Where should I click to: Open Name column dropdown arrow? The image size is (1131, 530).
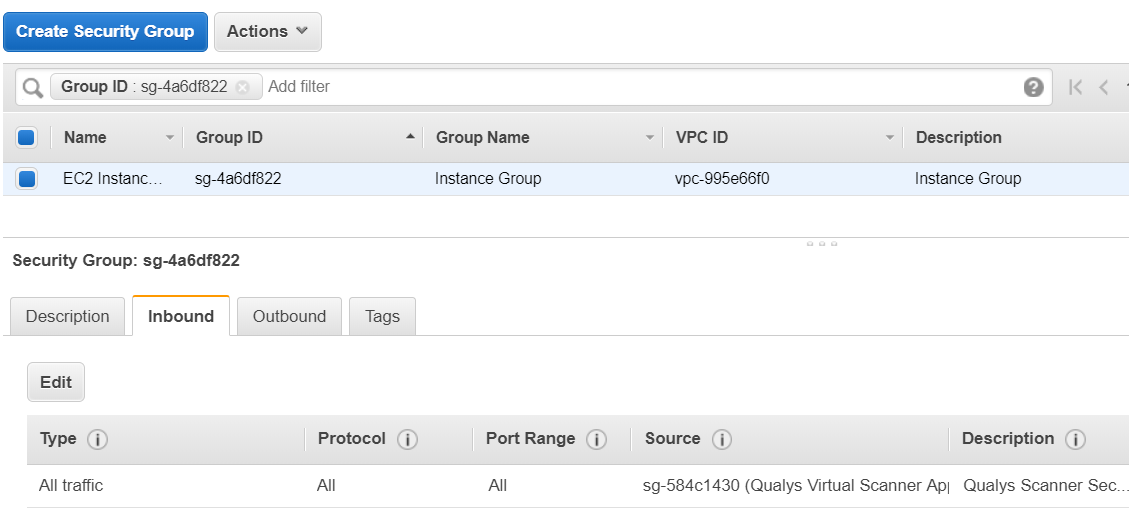(170, 137)
